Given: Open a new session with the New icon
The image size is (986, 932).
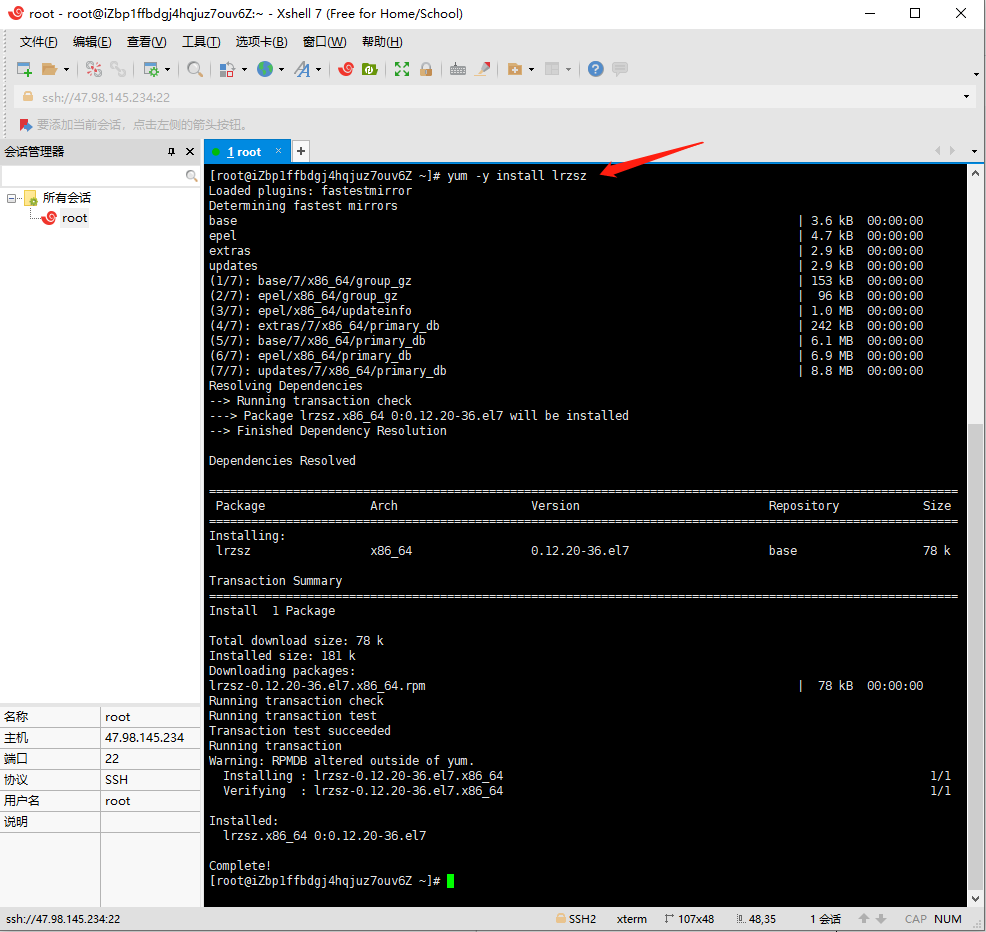Looking at the screenshot, I should (22, 69).
